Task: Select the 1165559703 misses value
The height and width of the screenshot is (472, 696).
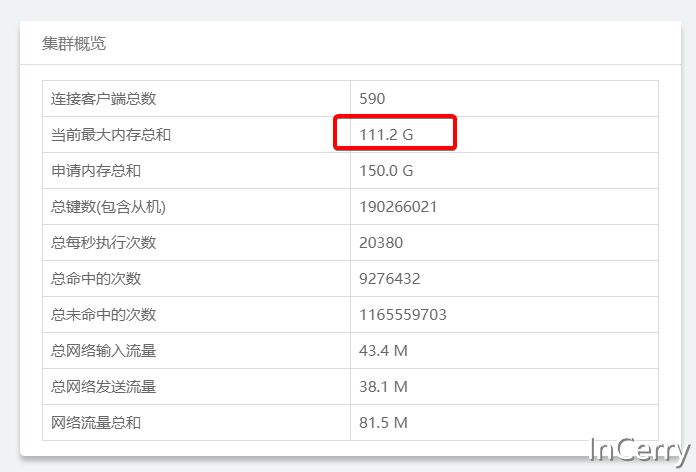Action: (402, 315)
